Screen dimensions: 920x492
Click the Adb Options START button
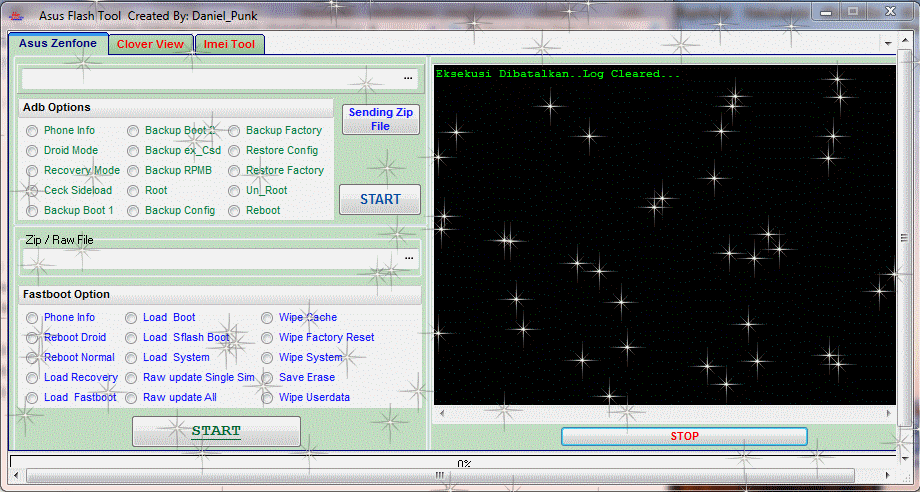click(380, 199)
